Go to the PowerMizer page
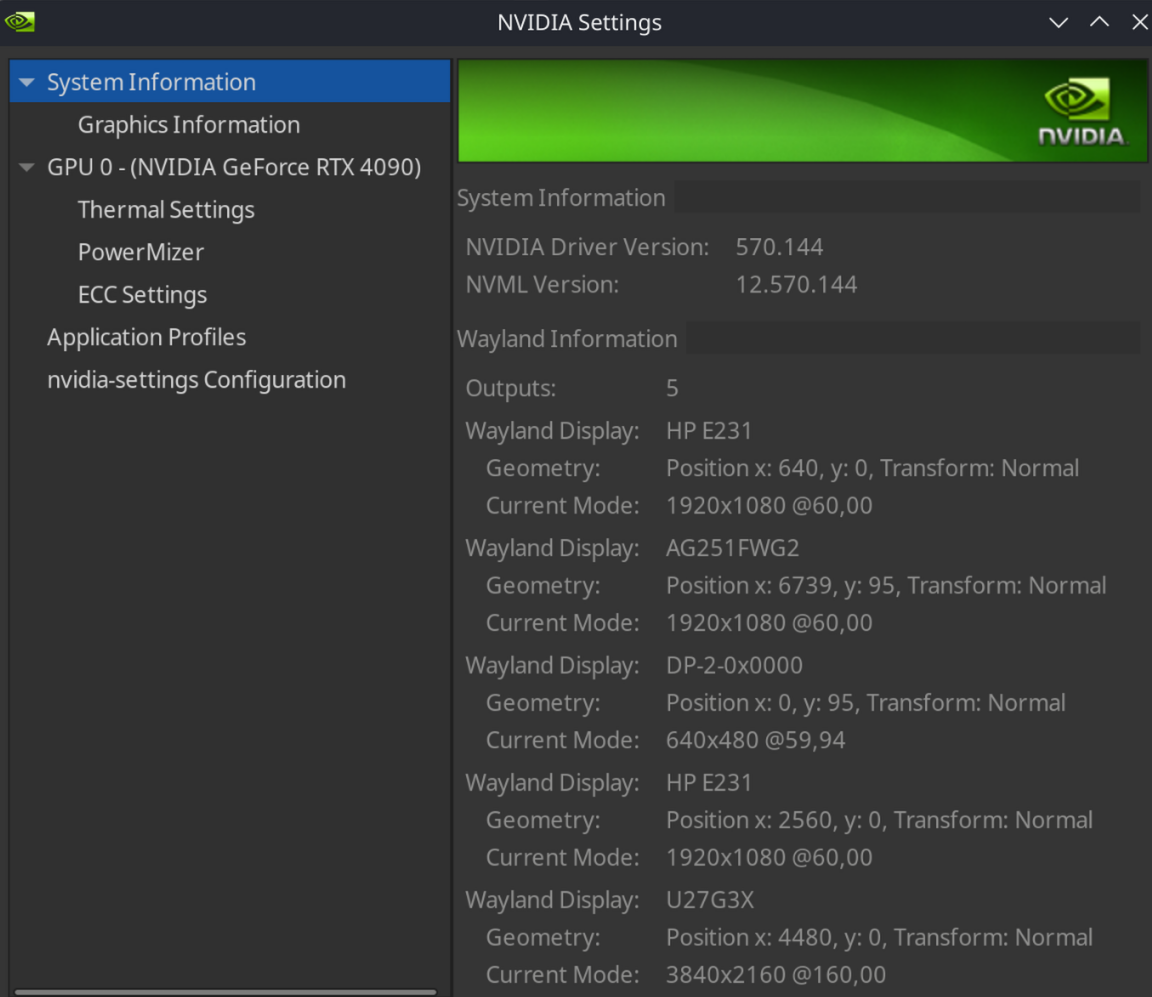The height and width of the screenshot is (997, 1152). click(141, 252)
